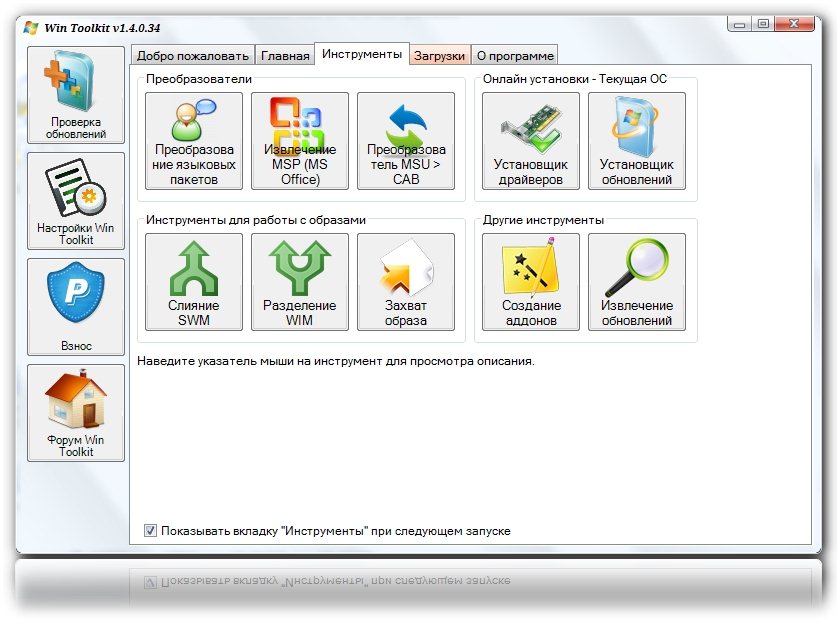Open the WIM split tool

300,282
